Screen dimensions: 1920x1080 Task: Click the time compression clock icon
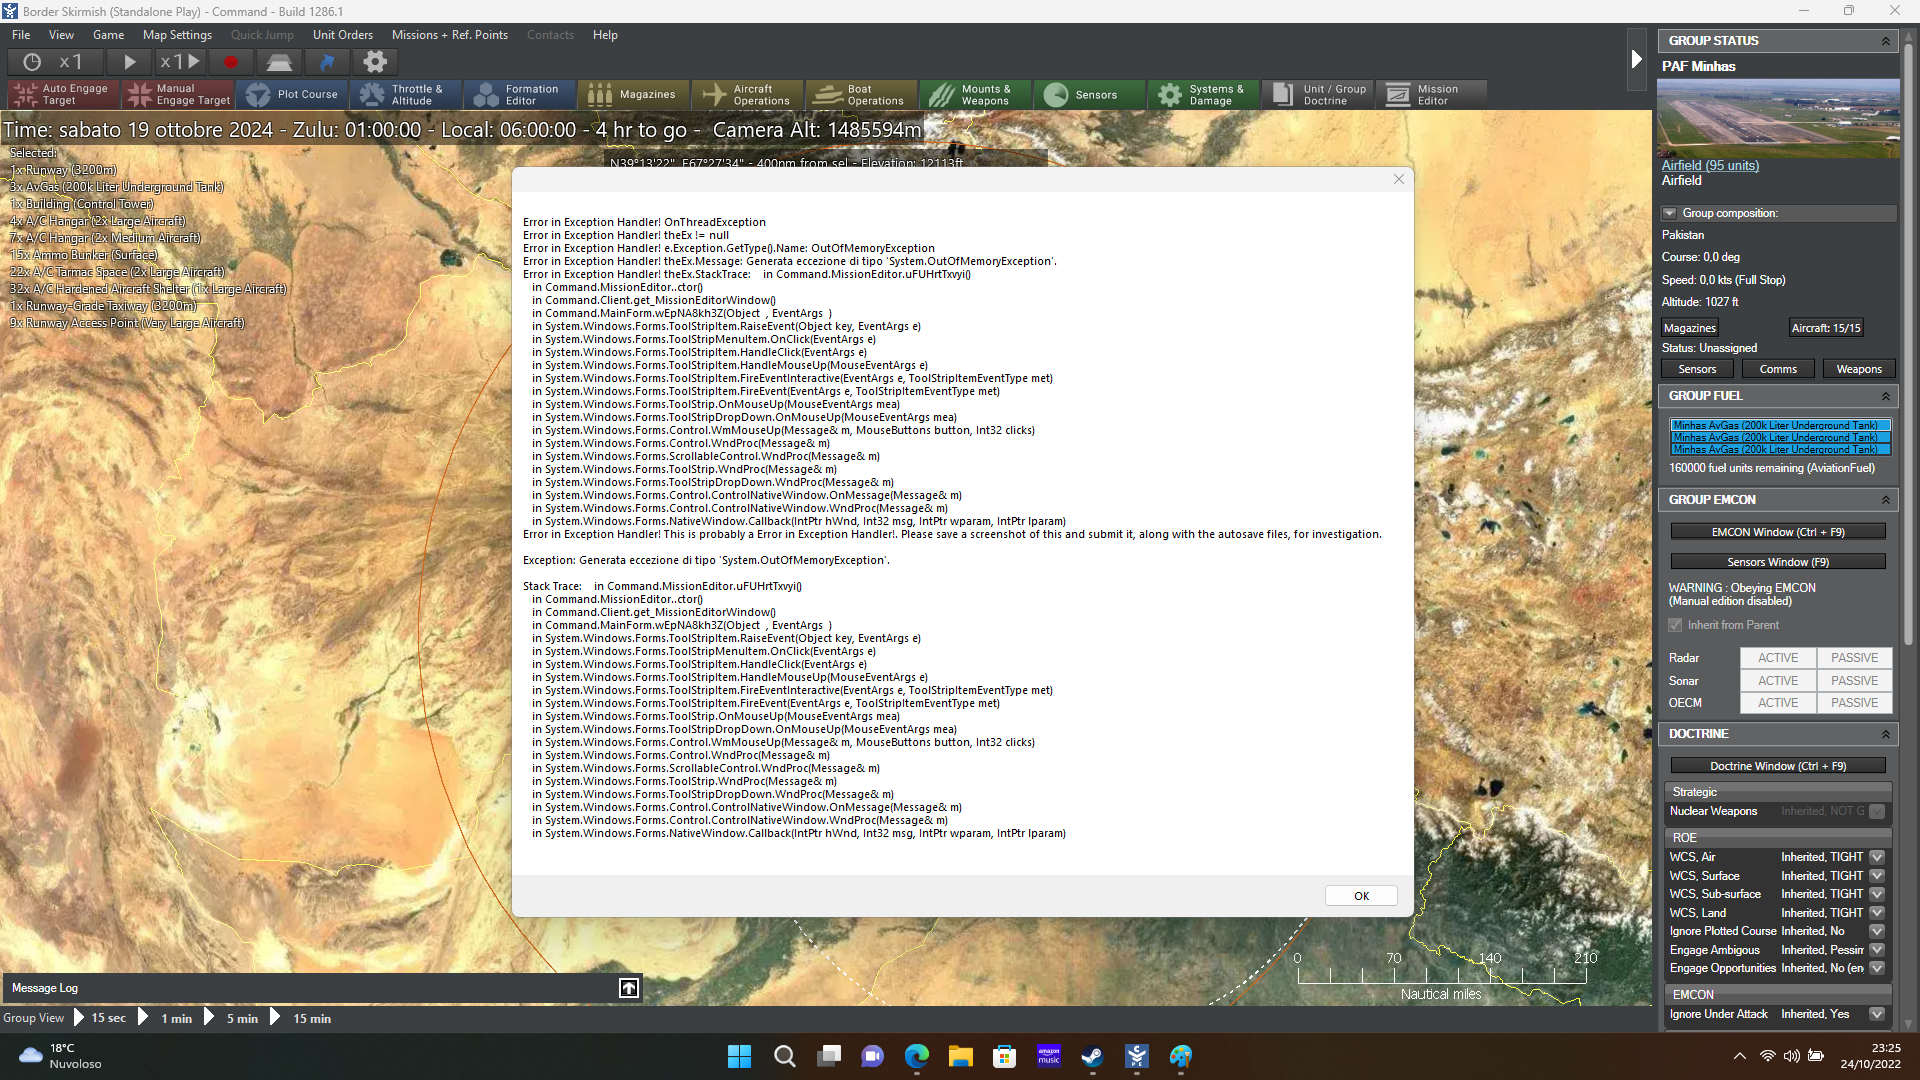(x=32, y=62)
